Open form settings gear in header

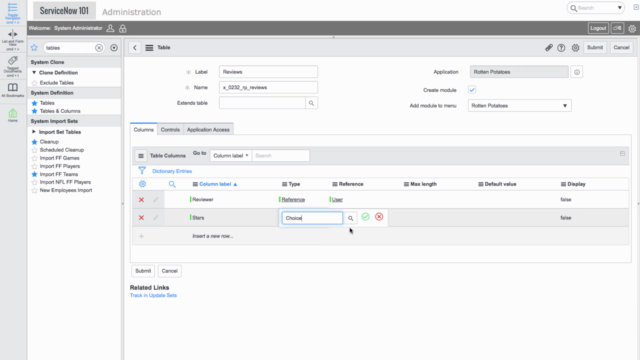(x=575, y=48)
